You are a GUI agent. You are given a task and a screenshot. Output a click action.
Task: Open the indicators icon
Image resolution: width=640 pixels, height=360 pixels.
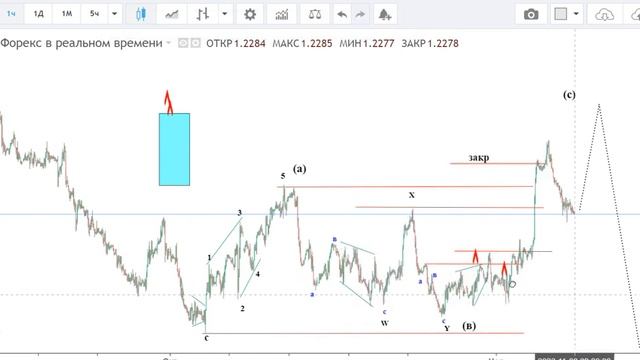pyautogui.click(x=282, y=14)
